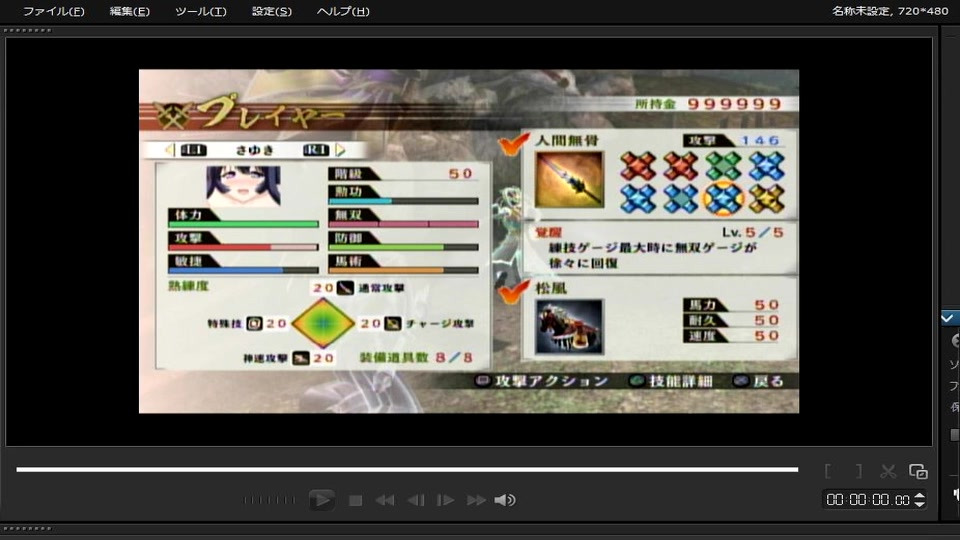Open the speaker volume control
Viewport: 960px width, 540px height.
click(504, 500)
